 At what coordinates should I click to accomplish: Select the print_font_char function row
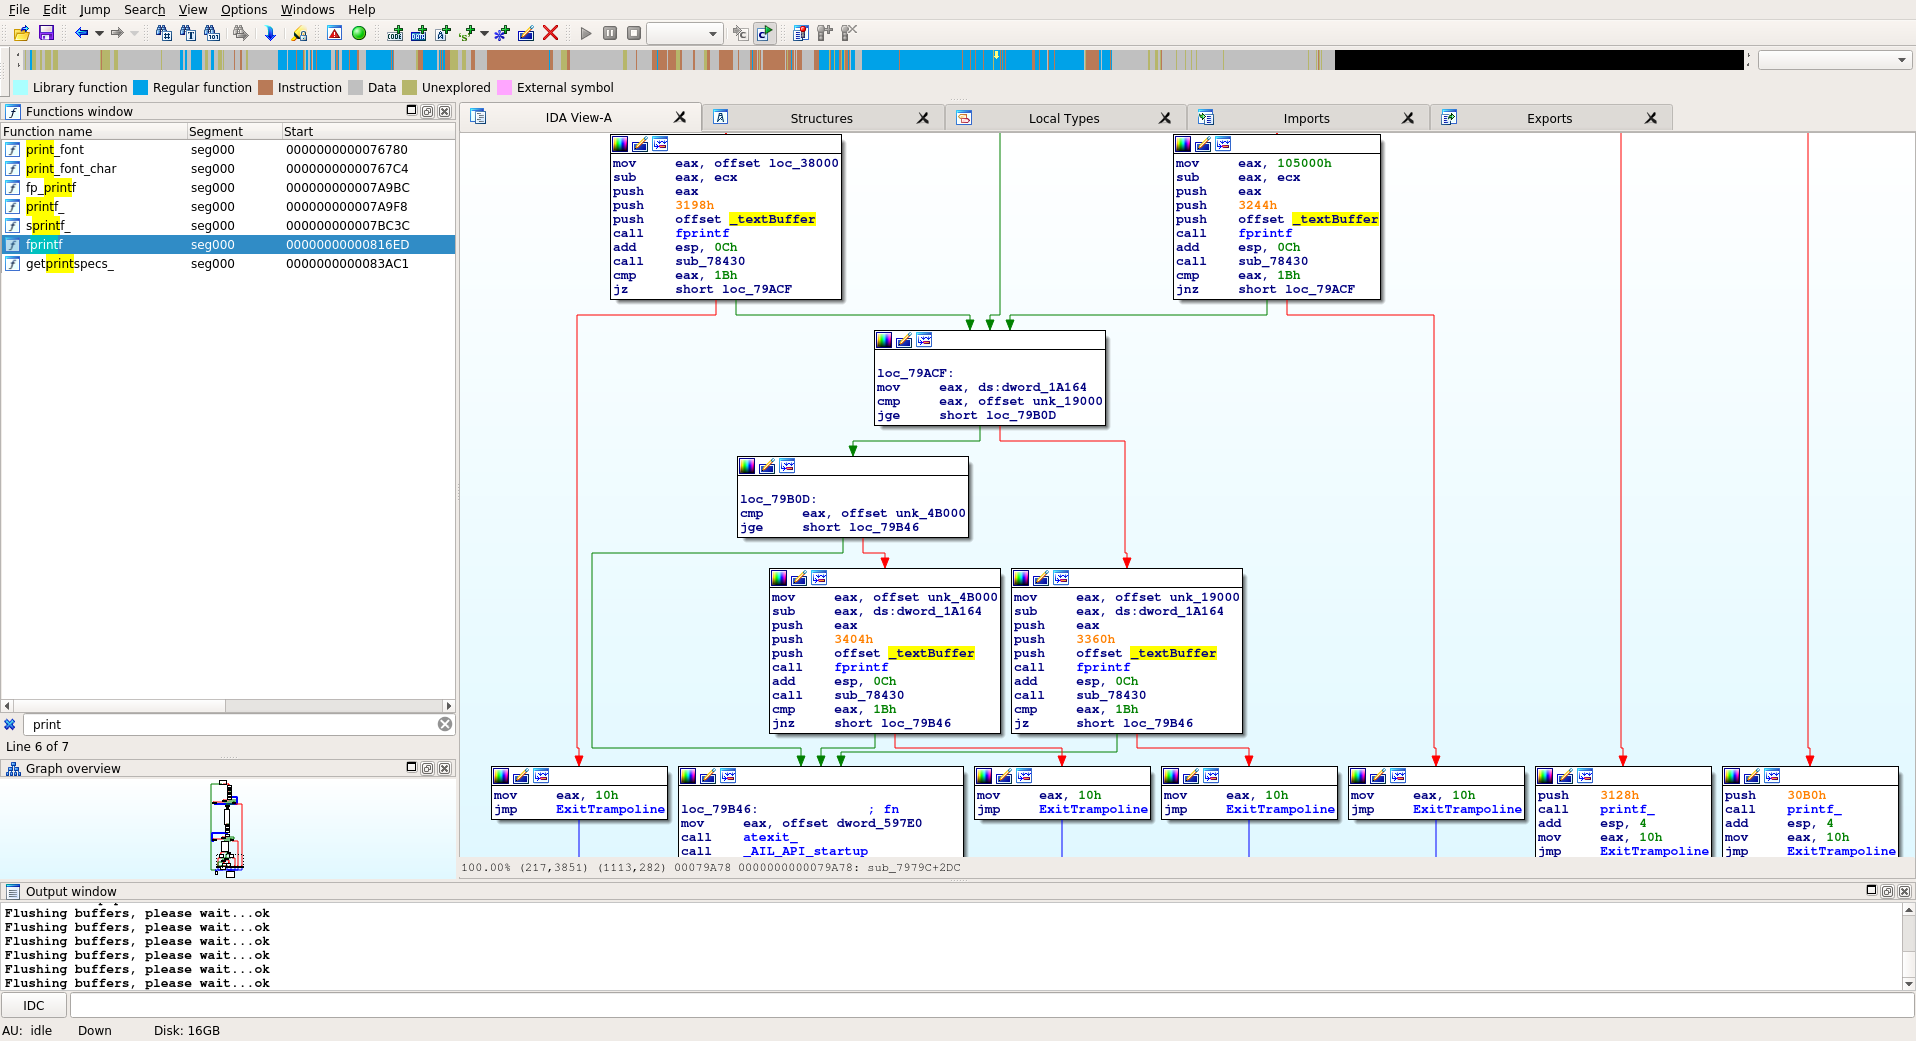tap(228, 168)
